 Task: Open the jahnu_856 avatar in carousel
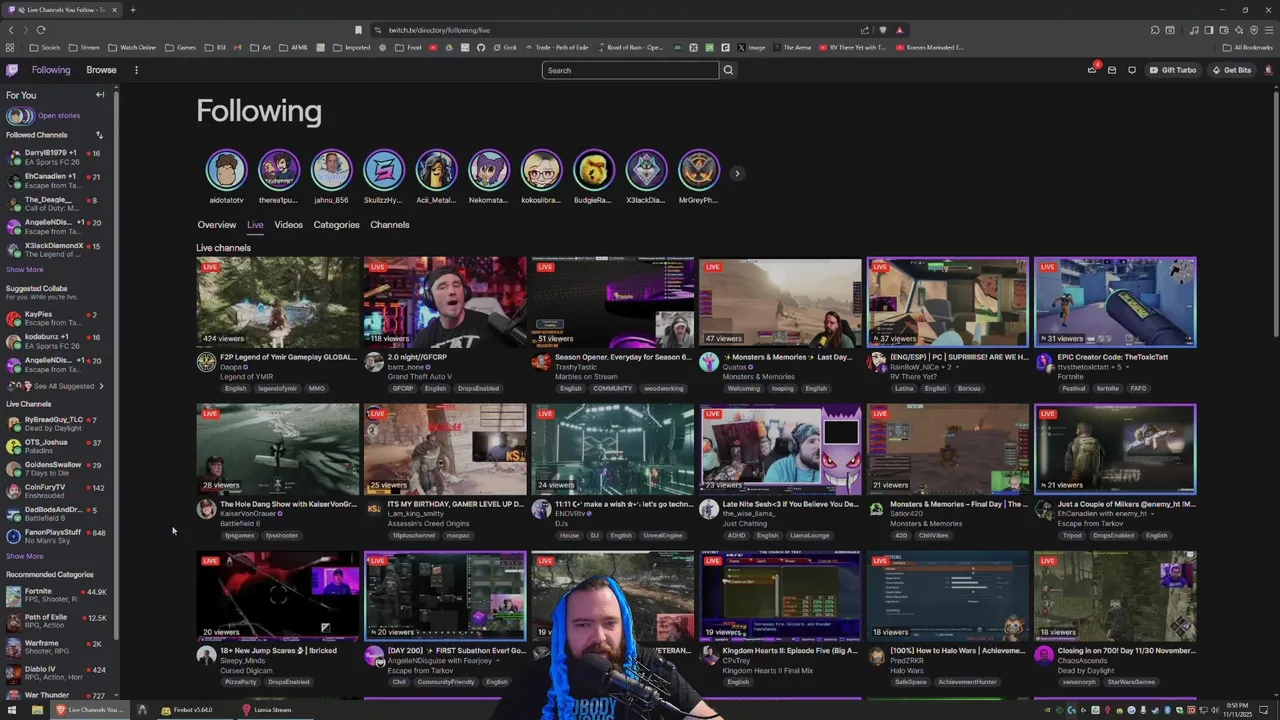point(331,170)
